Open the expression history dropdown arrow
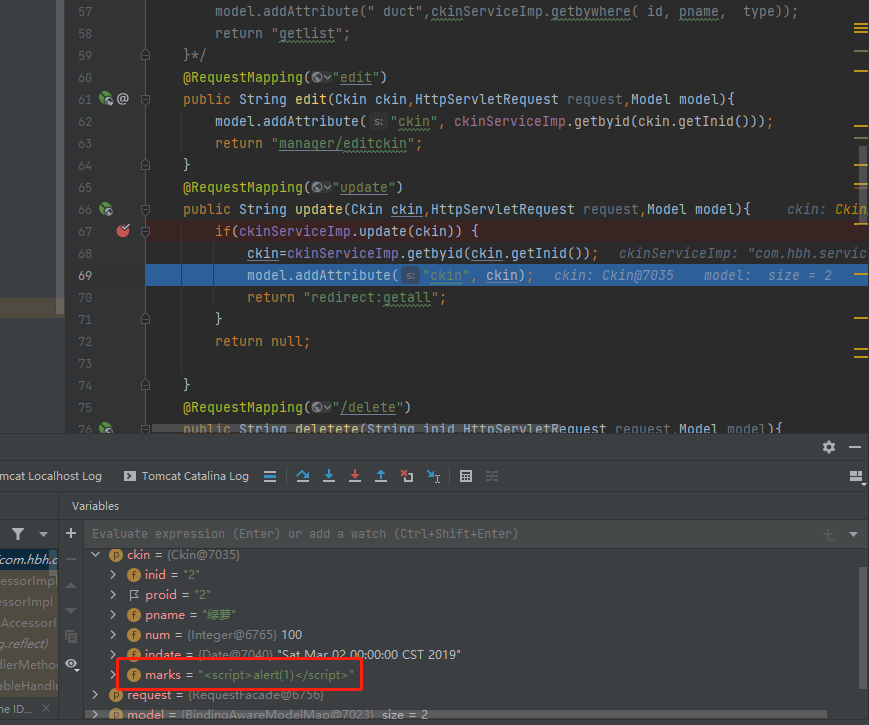869x725 pixels. coord(853,534)
